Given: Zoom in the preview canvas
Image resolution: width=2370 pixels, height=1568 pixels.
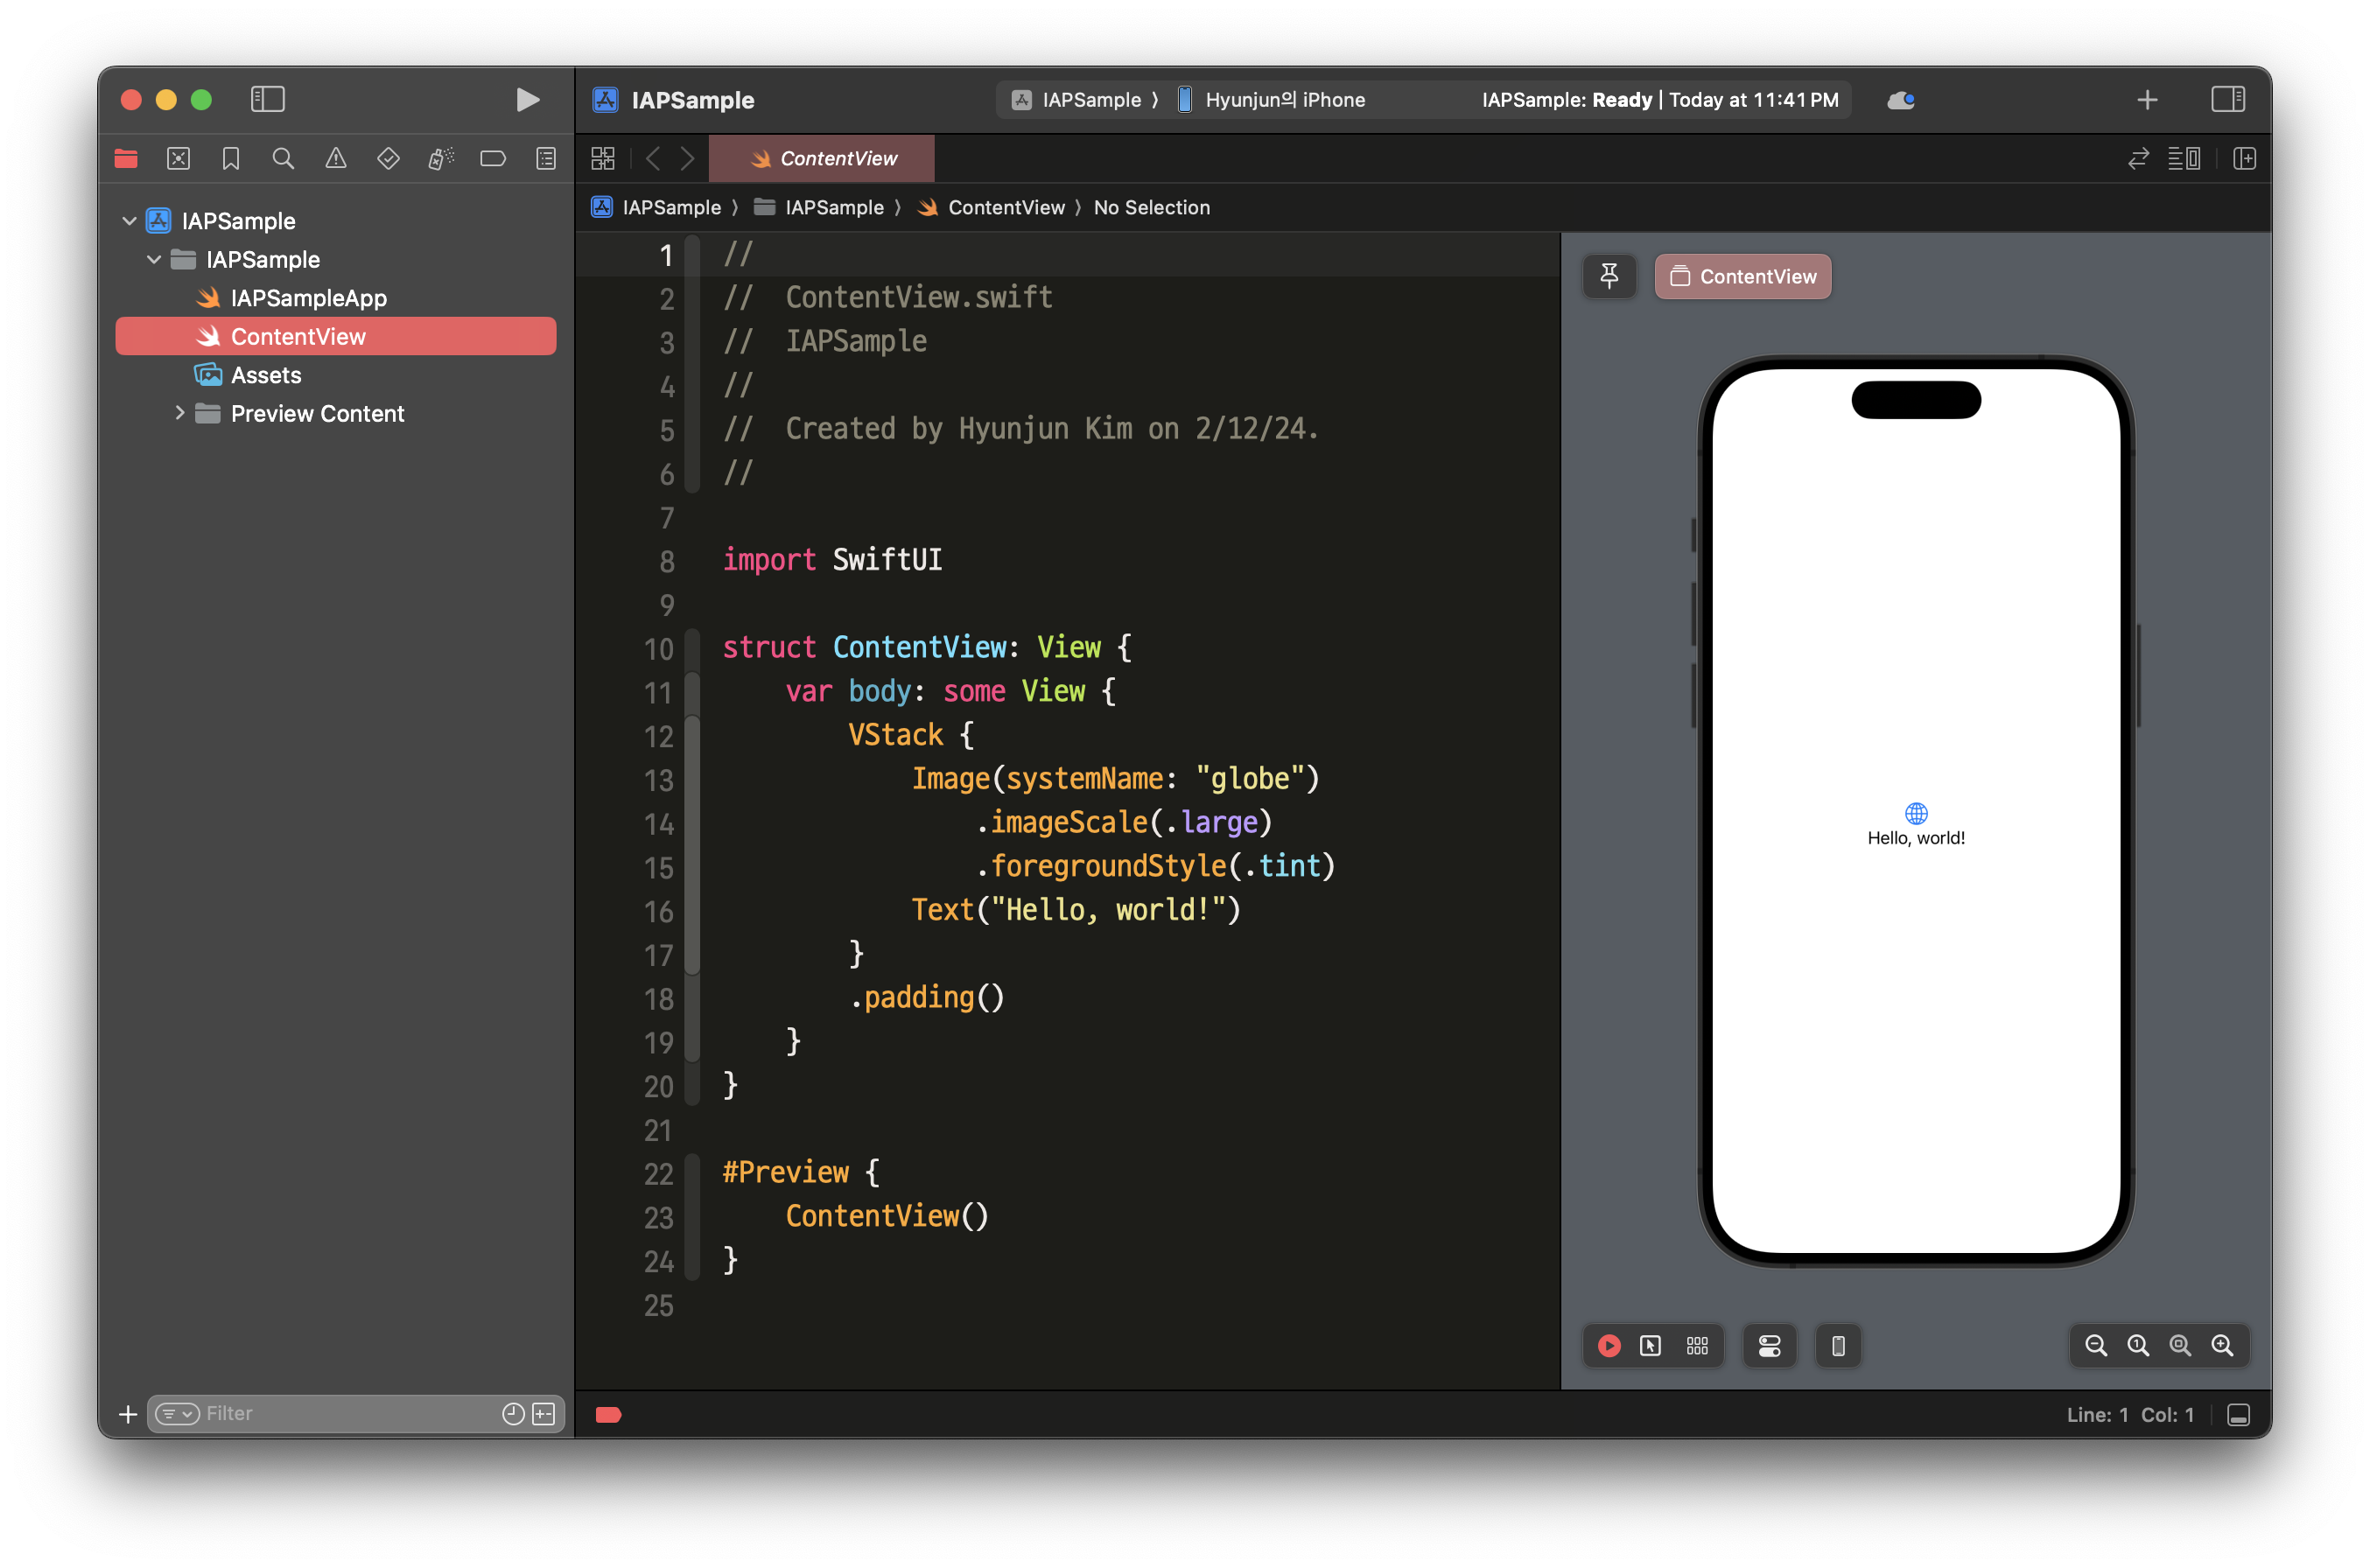Looking at the screenshot, I should click(2222, 1346).
